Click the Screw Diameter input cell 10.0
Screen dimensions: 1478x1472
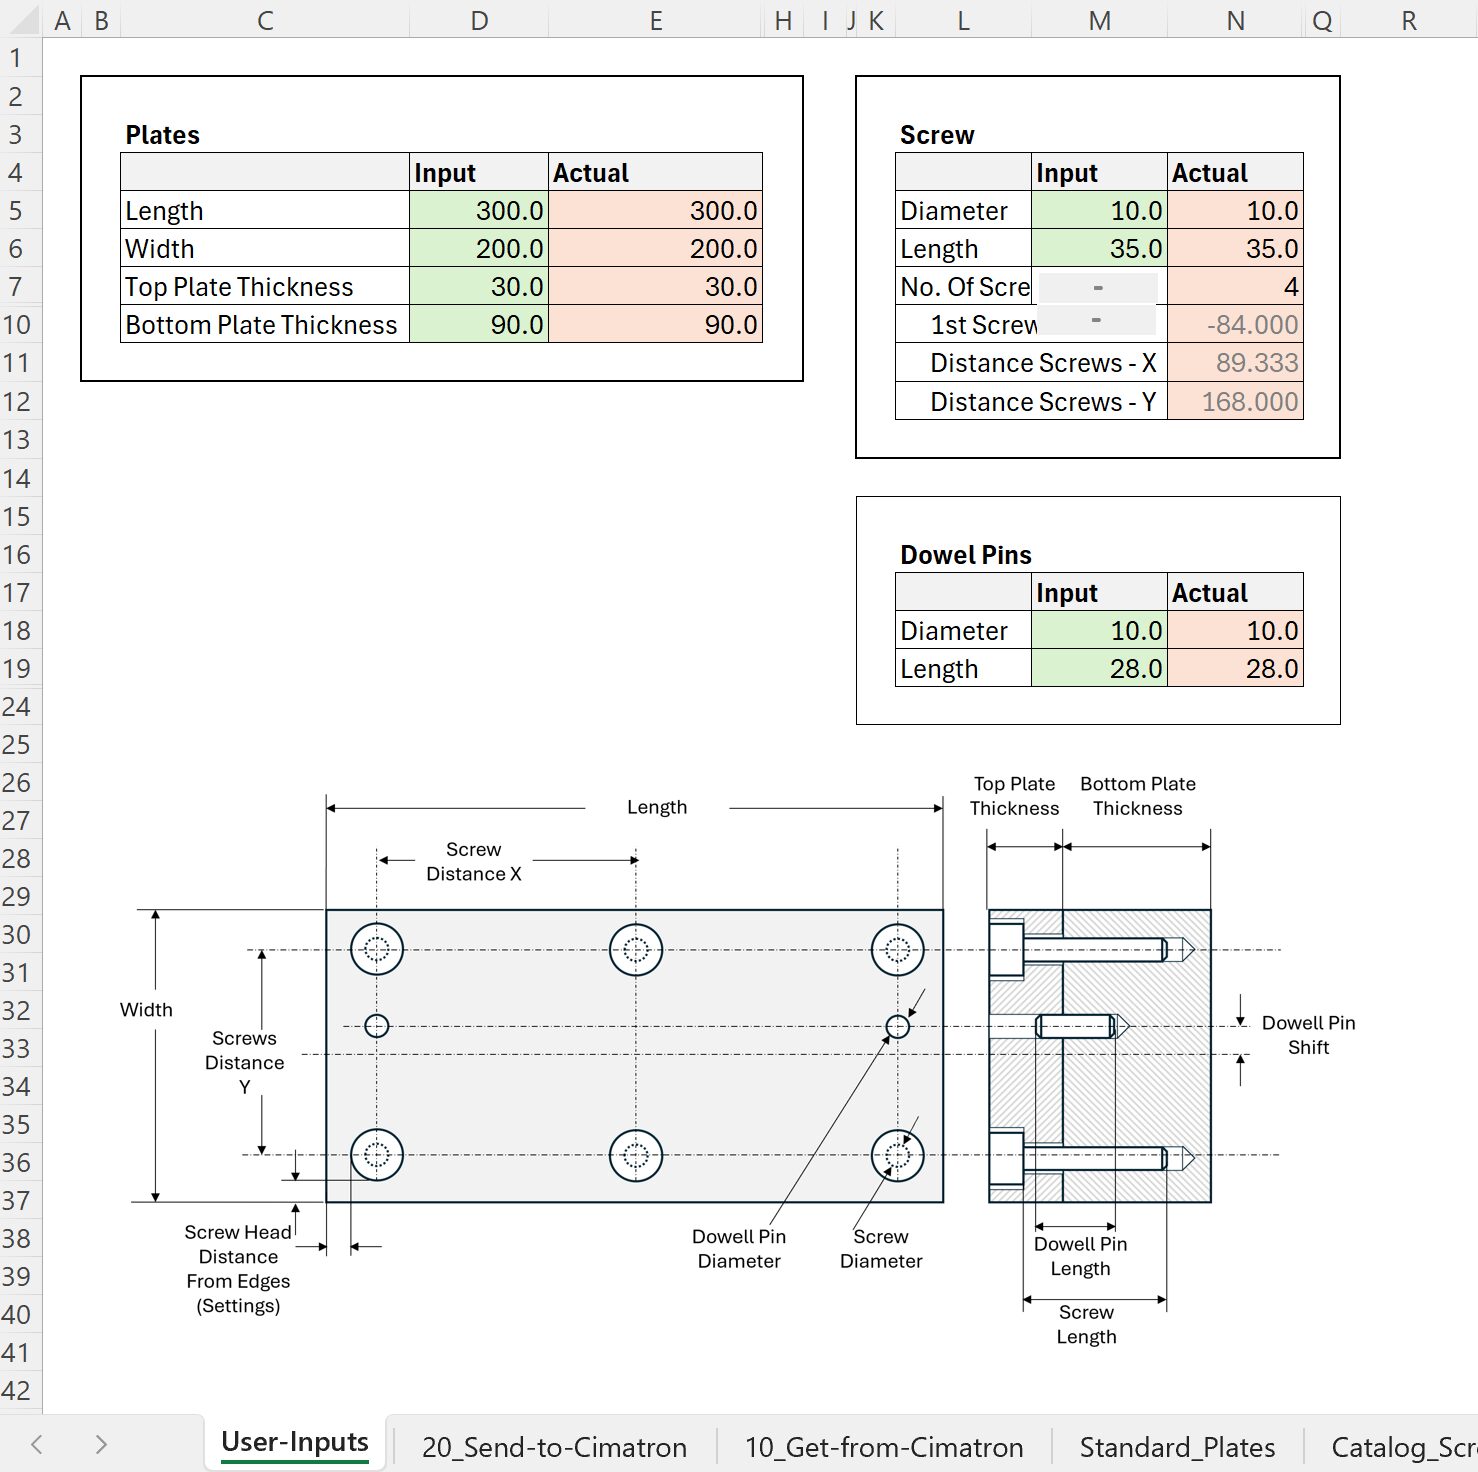click(x=1097, y=210)
